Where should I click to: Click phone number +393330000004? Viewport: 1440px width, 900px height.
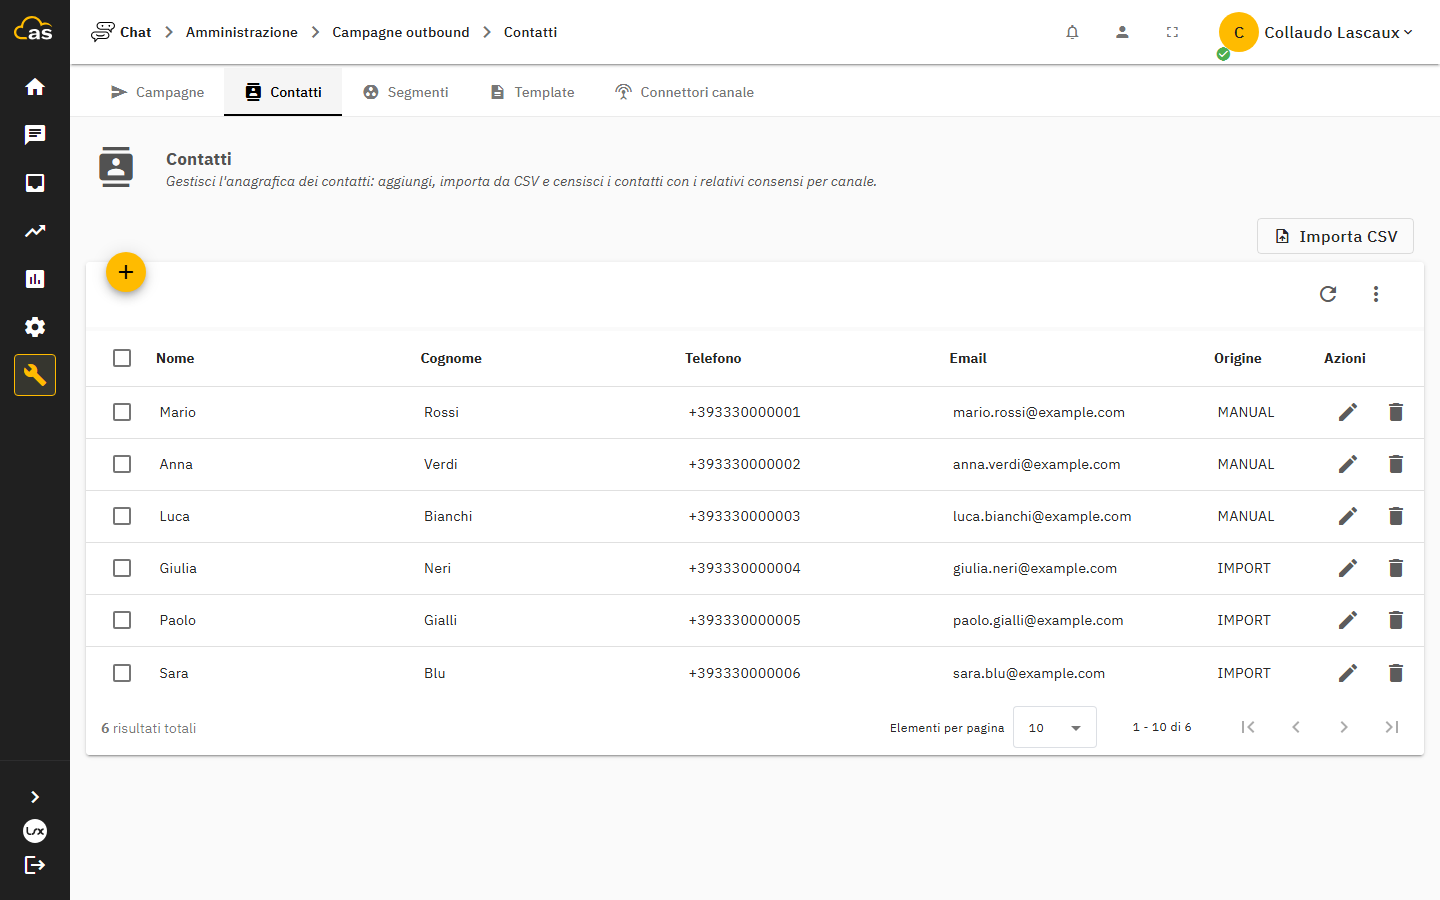pyautogui.click(x=745, y=568)
